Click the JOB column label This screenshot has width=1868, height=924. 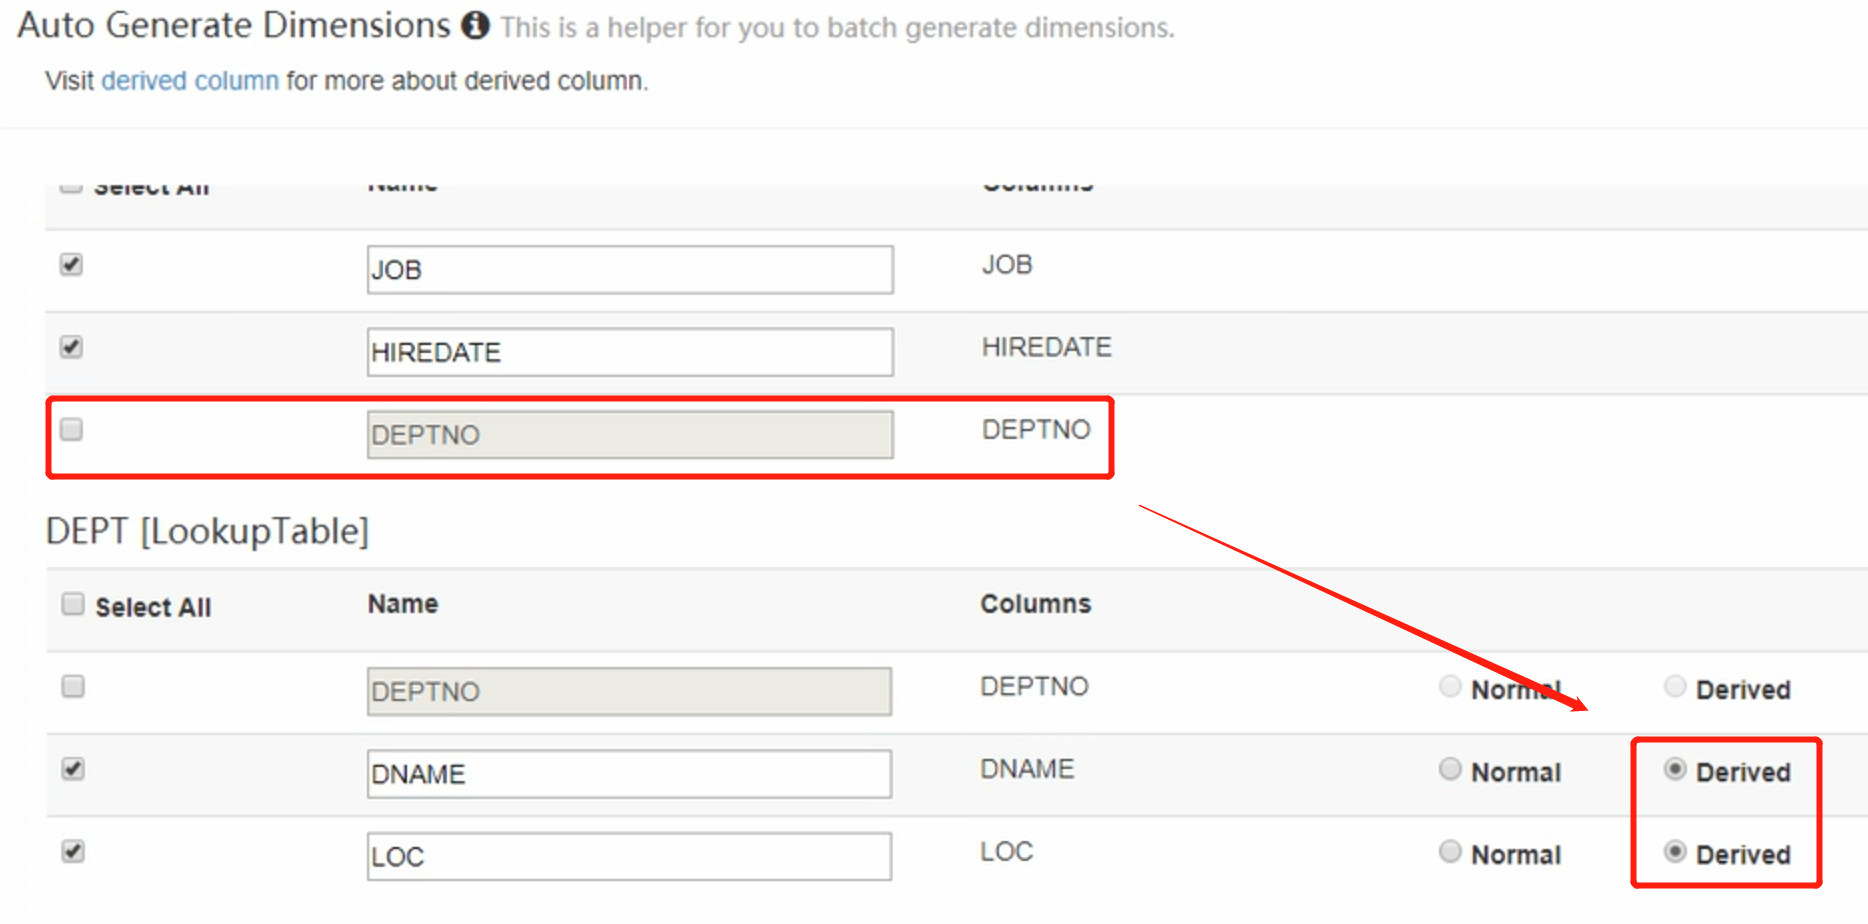click(1007, 265)
